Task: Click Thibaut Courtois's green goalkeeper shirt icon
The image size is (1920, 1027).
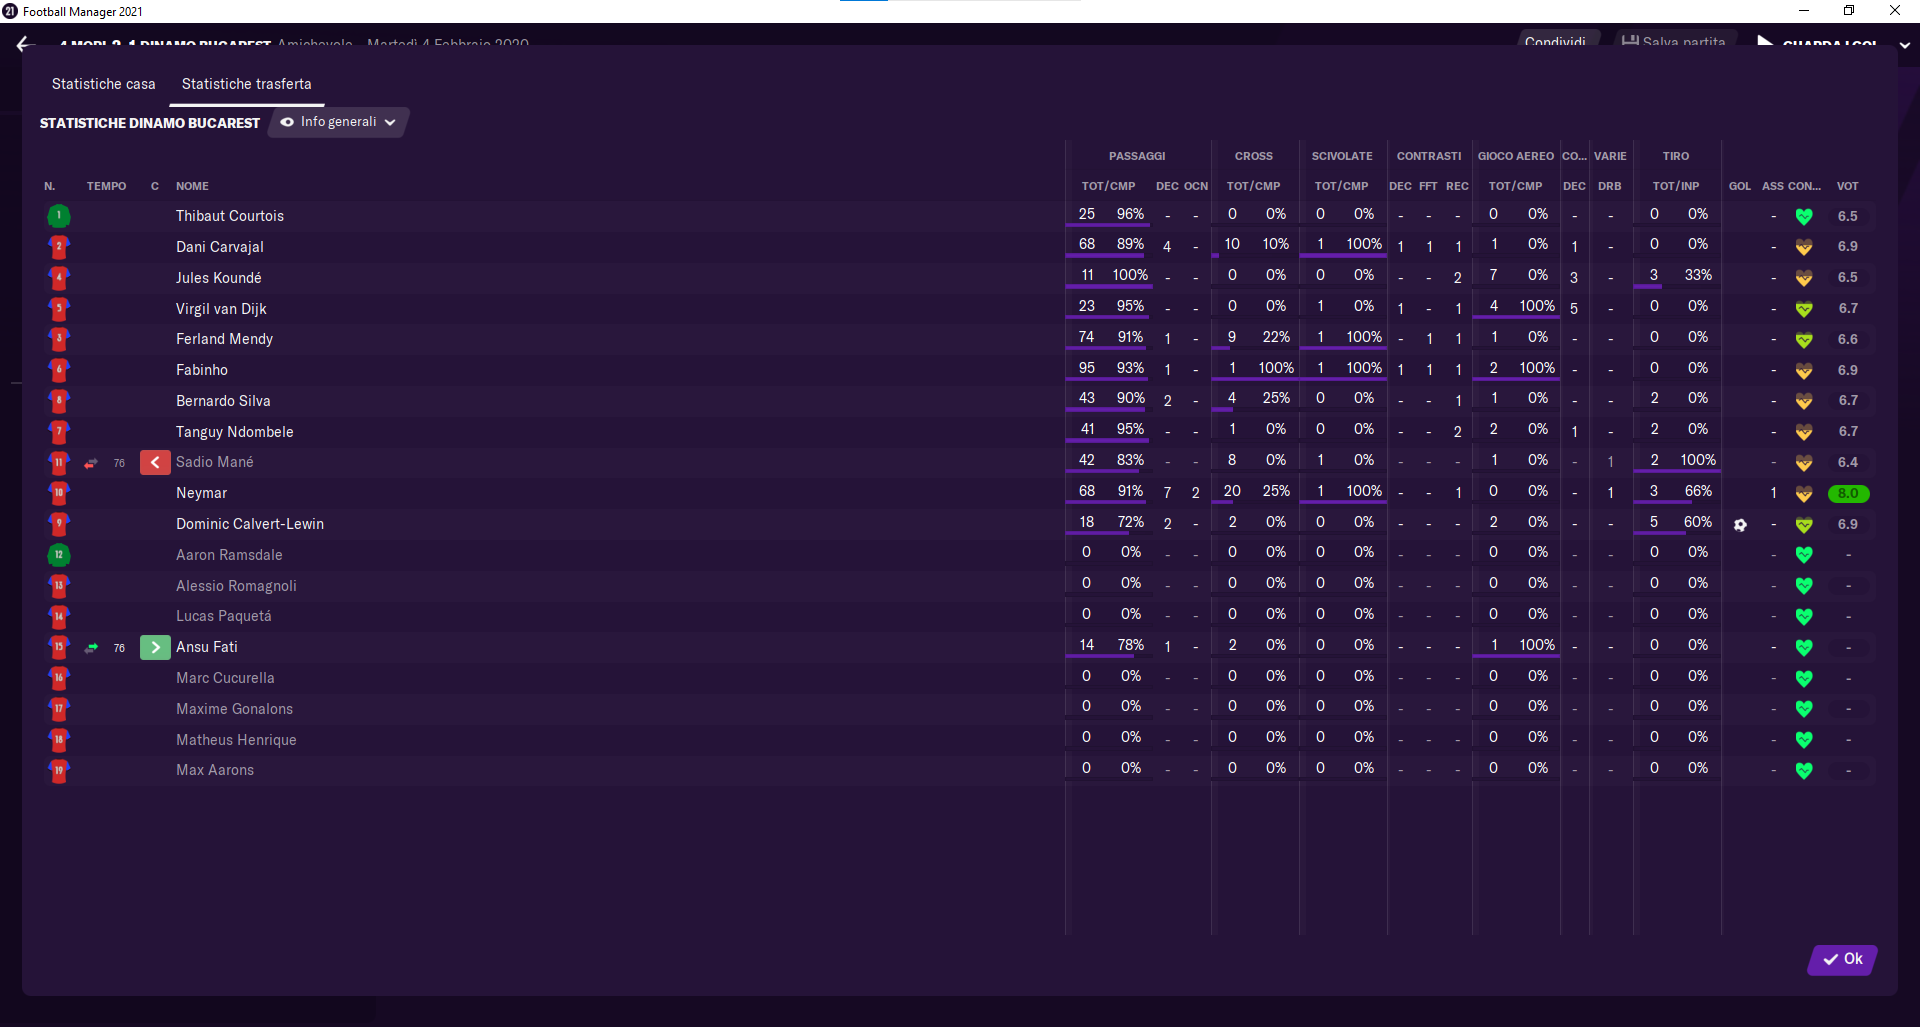Action: point(59,216)
